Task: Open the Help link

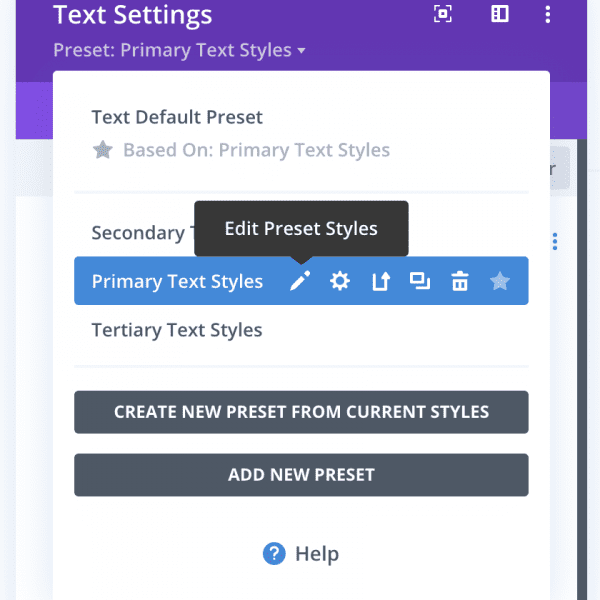Action: click(316, 554)
